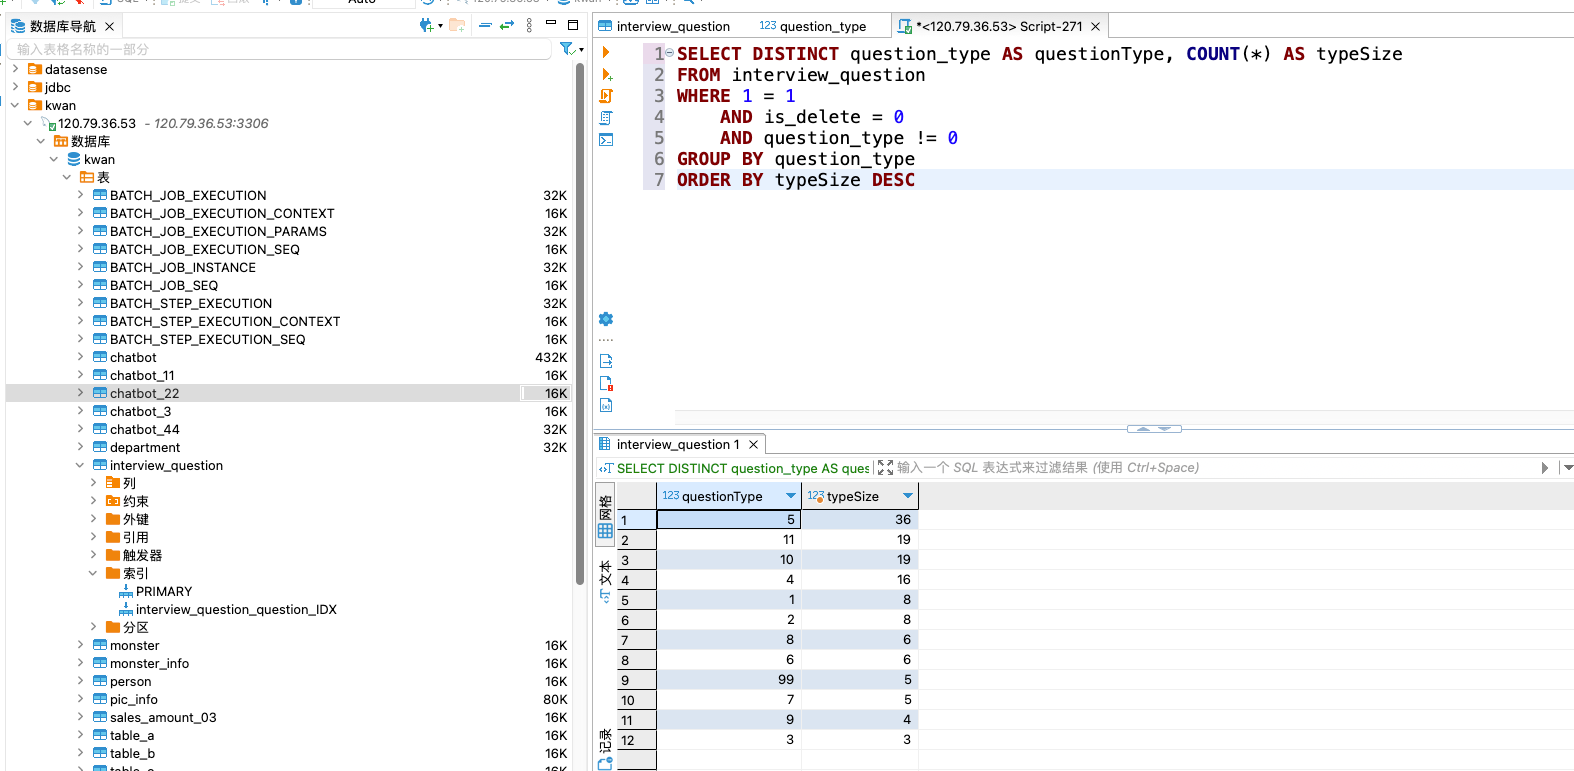
Task: Click the questionType cell with value 99
Action: click(729, 680)
